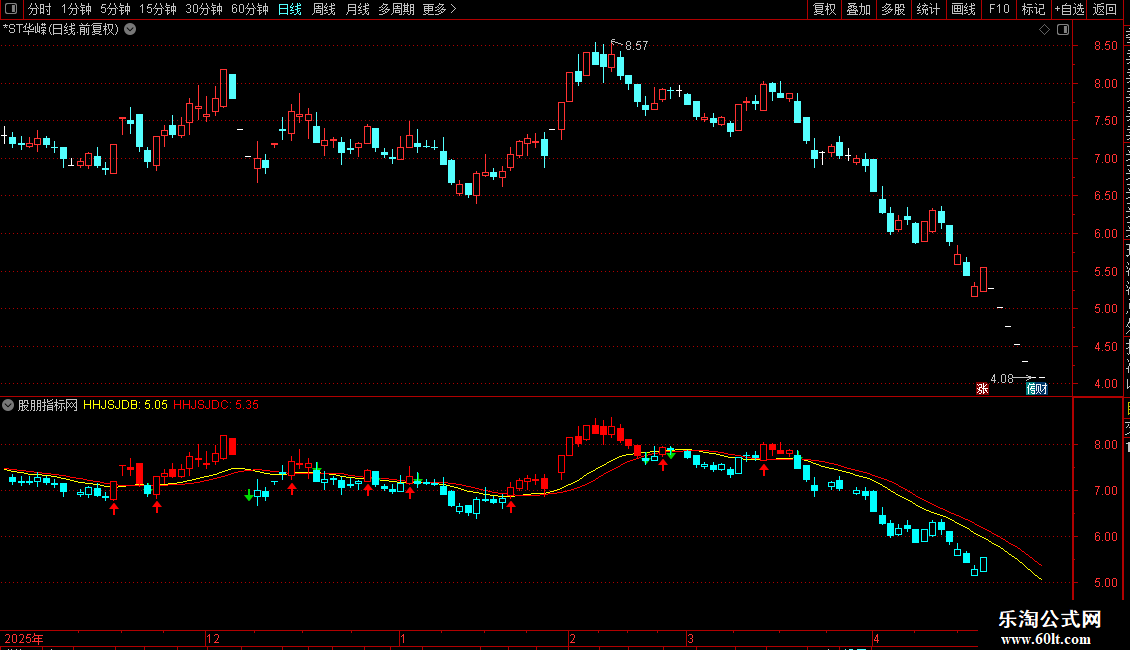Open the 多周期 multi-period view
Image resolution: width=1130 pixels, height=650 pixels.
(x=396, y=9)
